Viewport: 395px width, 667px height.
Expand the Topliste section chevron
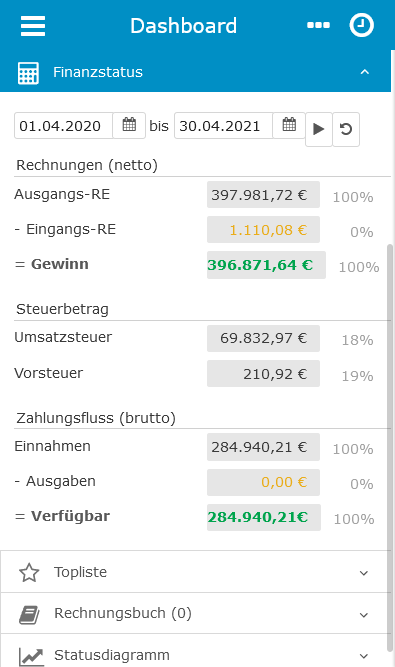[x=364, y=573]
